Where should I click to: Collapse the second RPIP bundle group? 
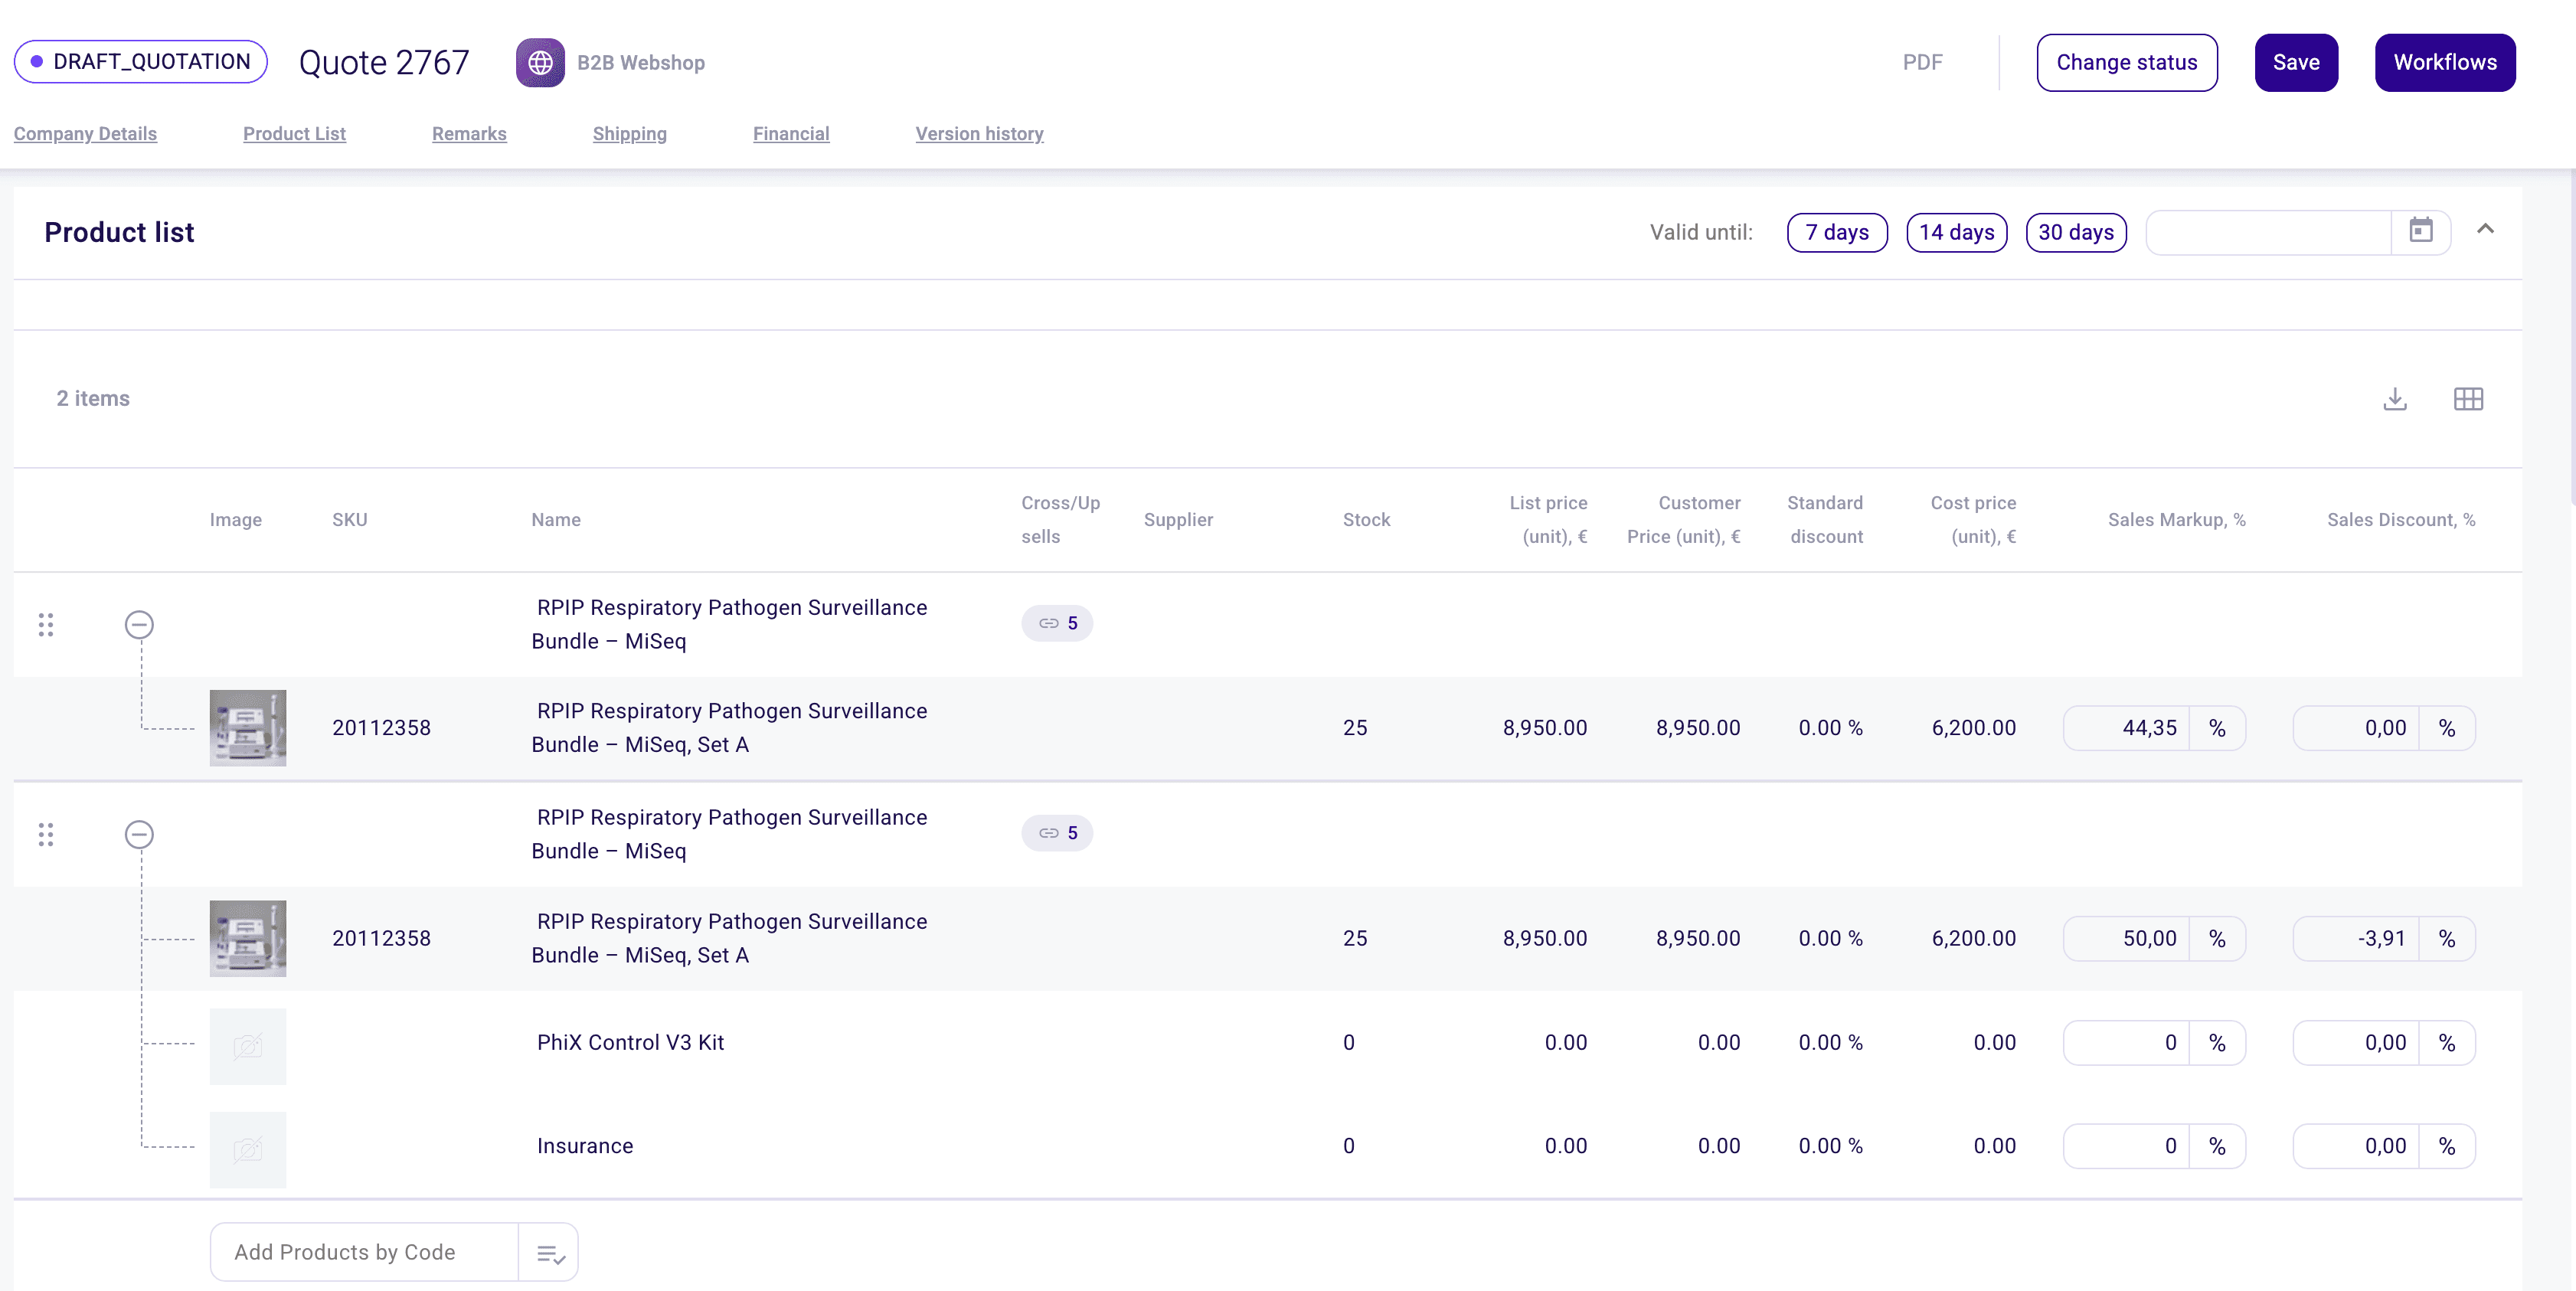139,834
